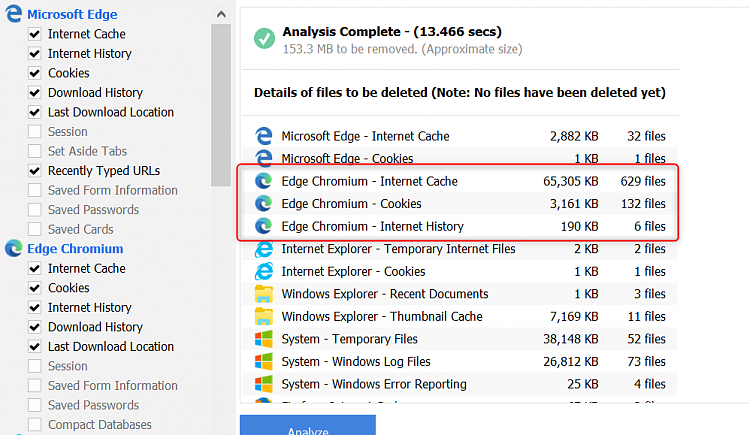Uncheck Last Download Location under Edge Chromium
750x435 pixels.
pyautogui.click(x=34, y=346)
